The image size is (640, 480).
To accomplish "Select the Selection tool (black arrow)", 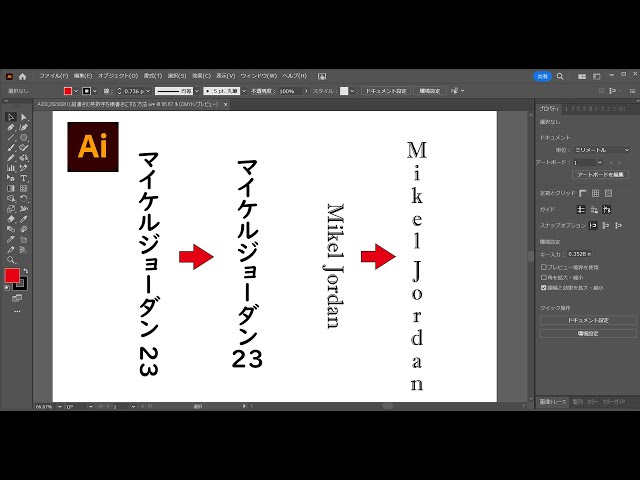I will pos(10,117).
